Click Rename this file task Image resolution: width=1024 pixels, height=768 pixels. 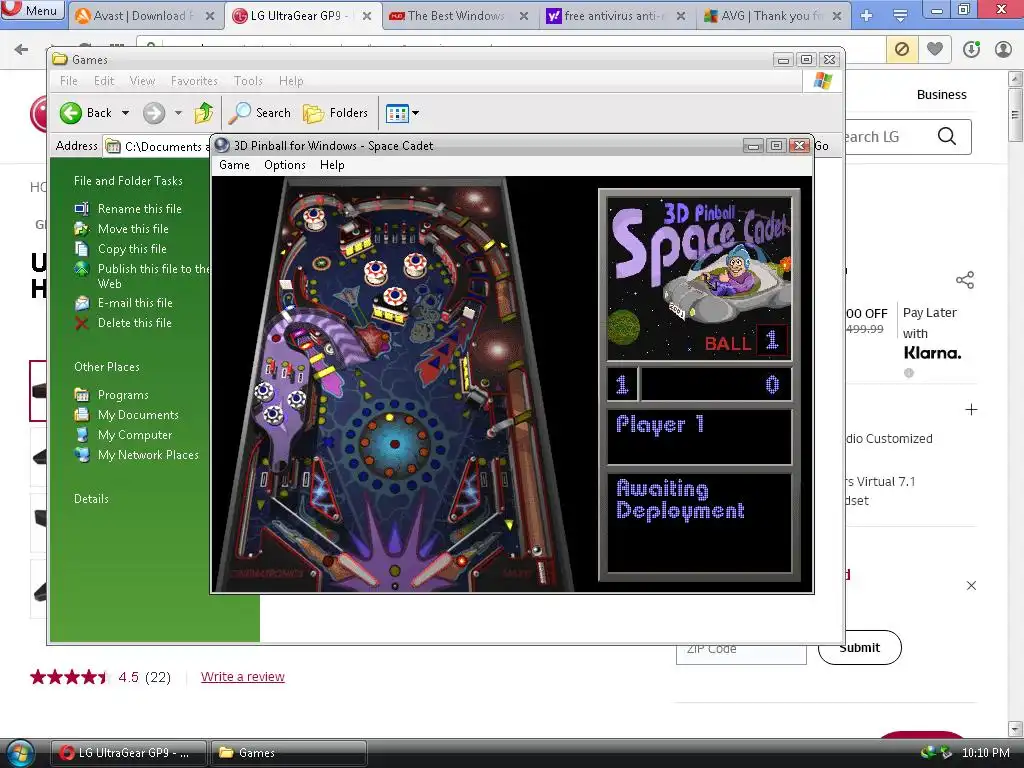point(140,209)
